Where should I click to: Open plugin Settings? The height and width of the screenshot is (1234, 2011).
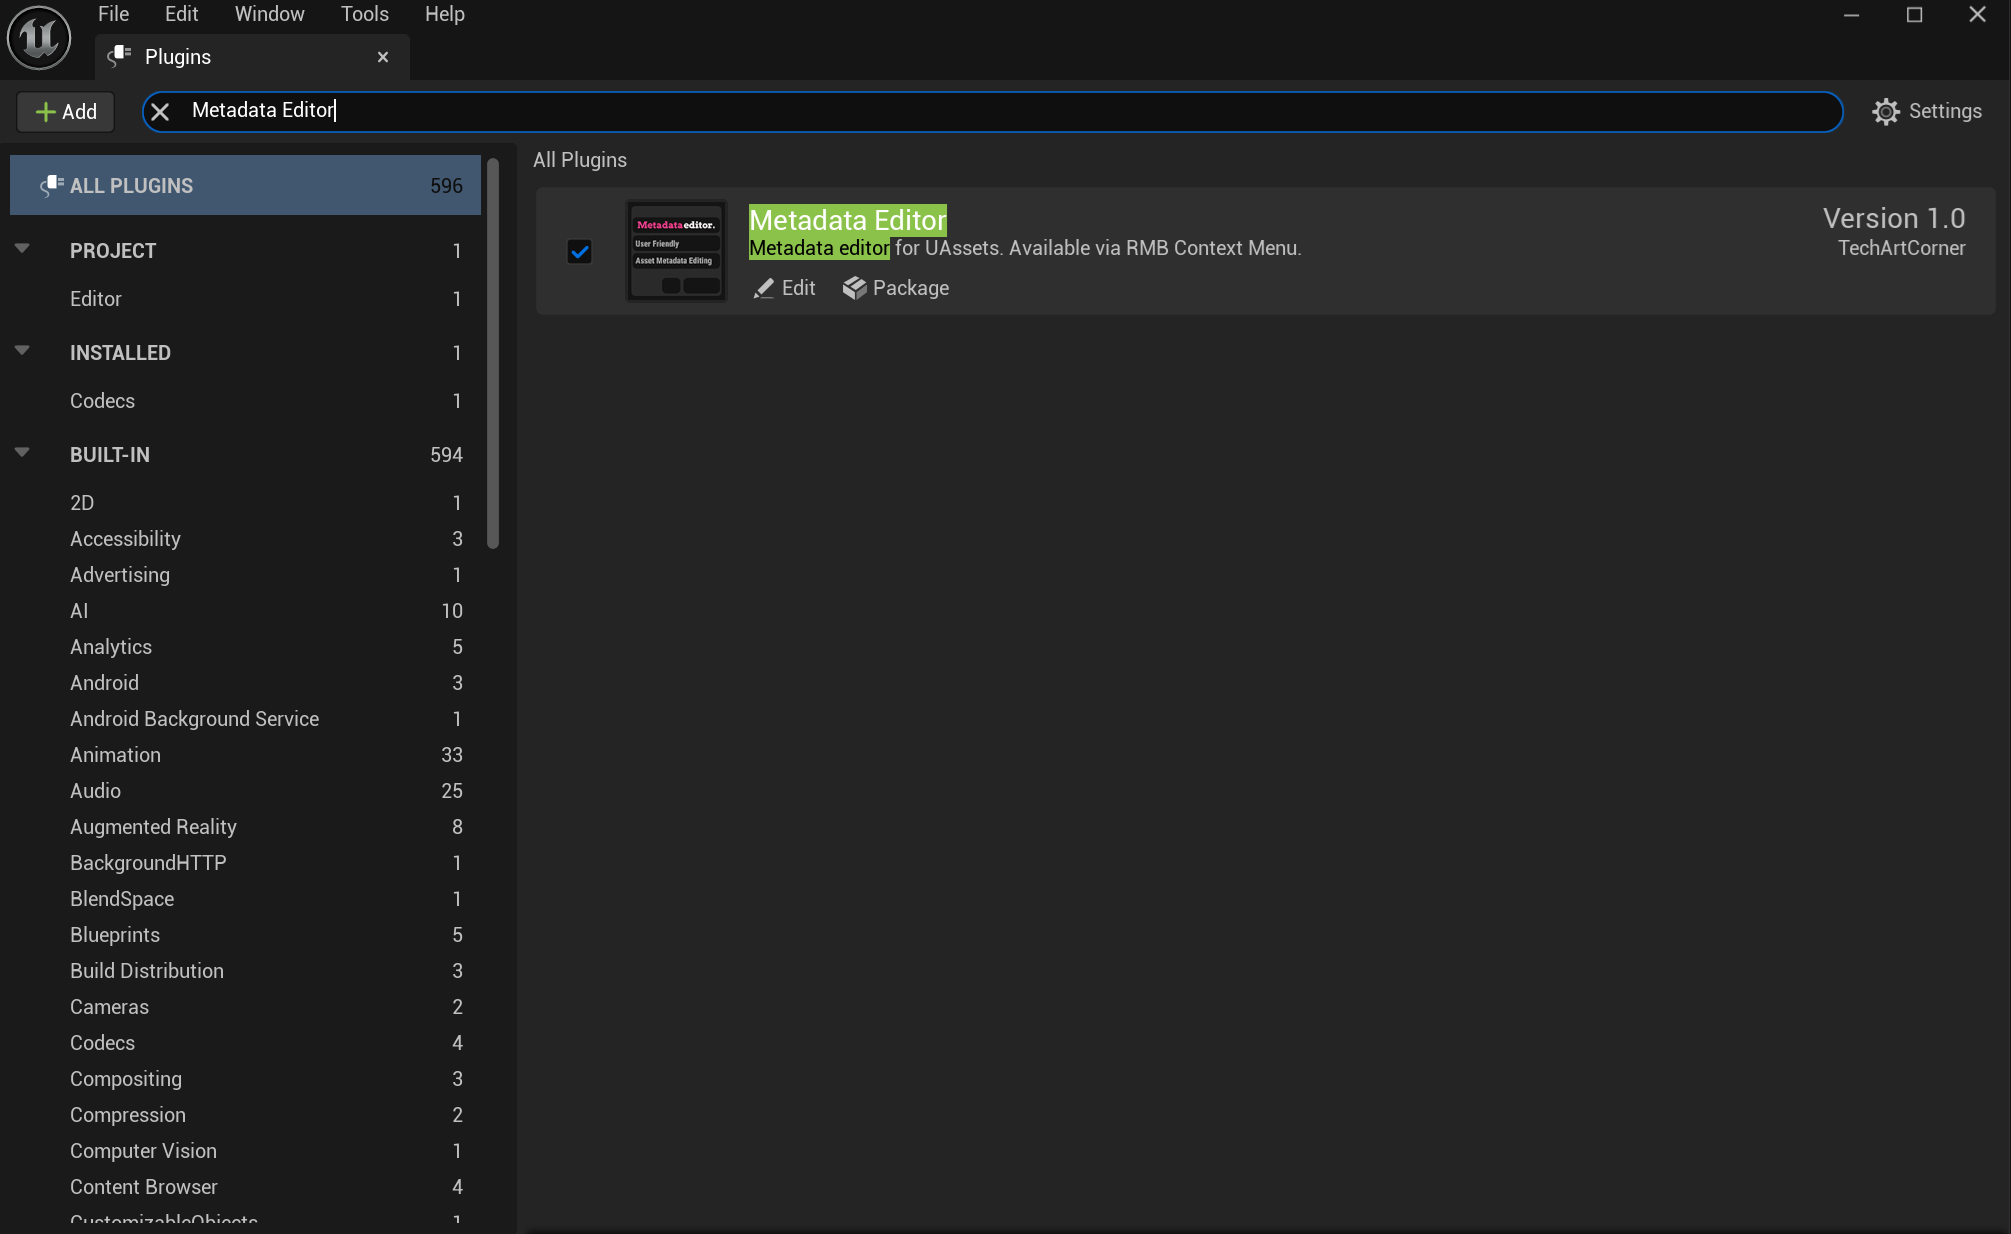[1927, 111]
